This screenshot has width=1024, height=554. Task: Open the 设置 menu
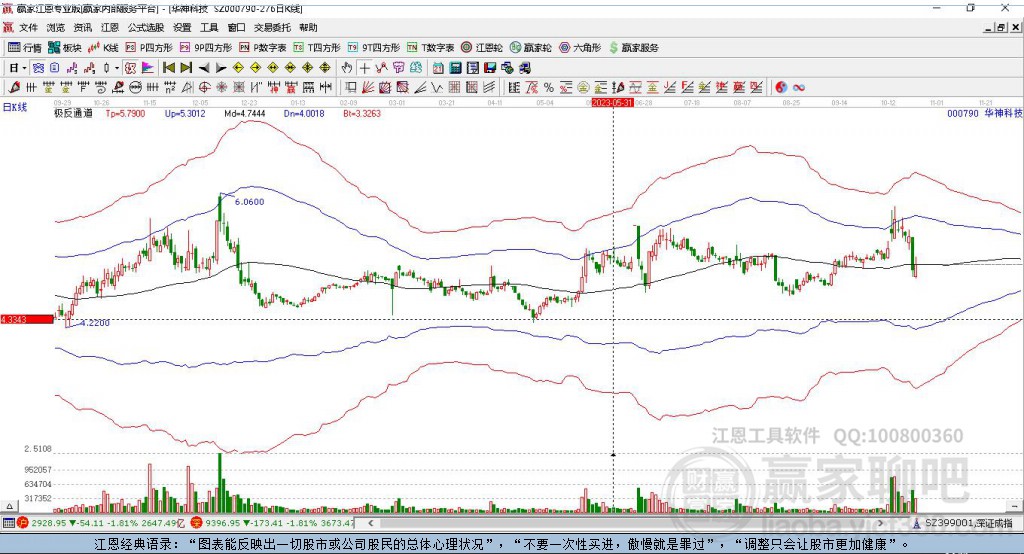(182, 27)
